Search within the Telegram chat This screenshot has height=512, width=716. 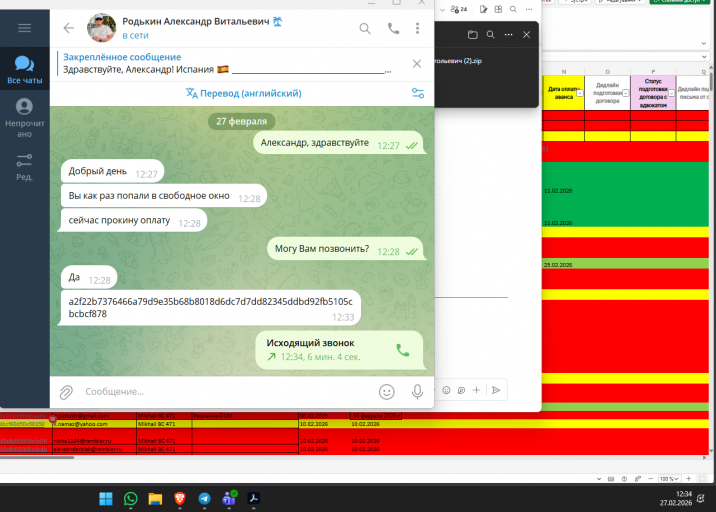click(365, 29)
